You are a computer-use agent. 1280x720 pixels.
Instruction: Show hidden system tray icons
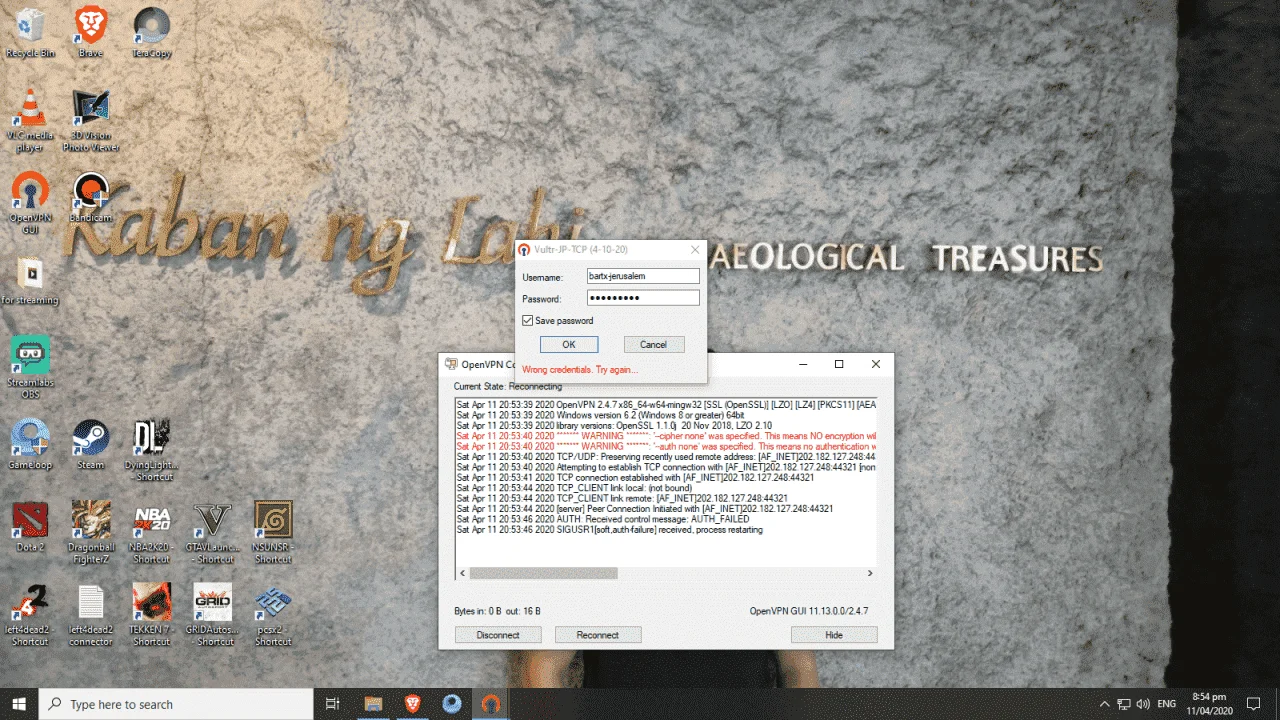1104,704
